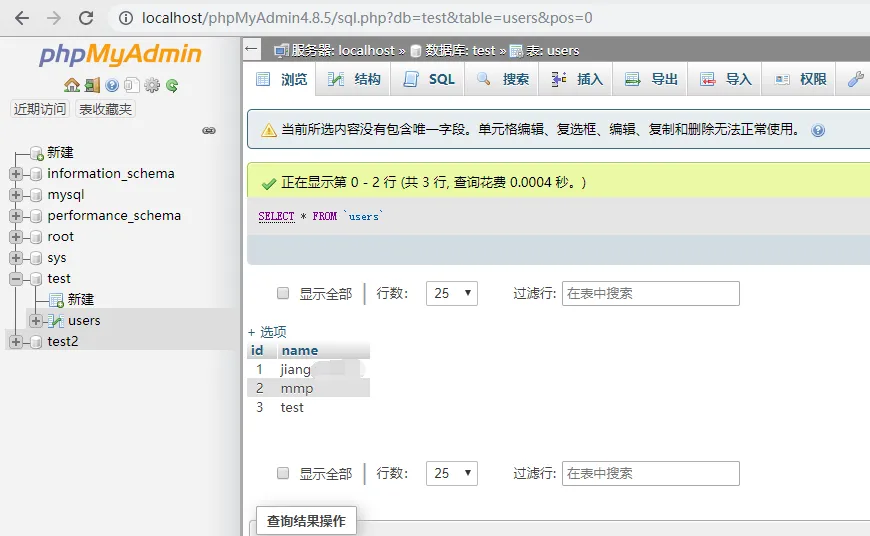Viewport: 870px width, 536px height.
Task: Open the 导出 tab
Action: [650, 79]
